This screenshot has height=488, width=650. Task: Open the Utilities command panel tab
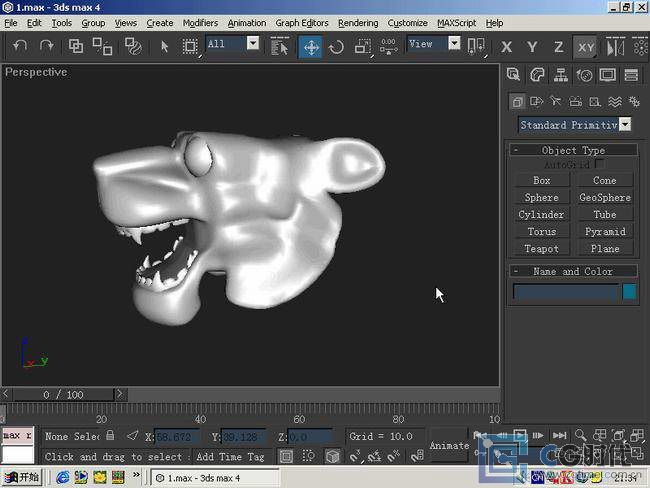coord(631,75)
